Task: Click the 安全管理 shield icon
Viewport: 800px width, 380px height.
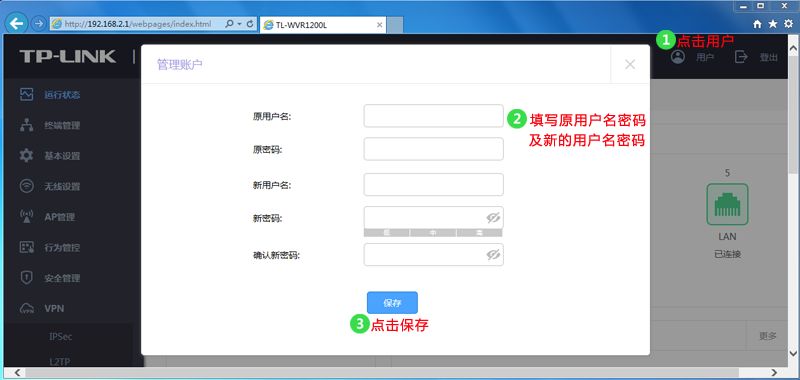Action: pyautogui.click(x=27, y=278)
